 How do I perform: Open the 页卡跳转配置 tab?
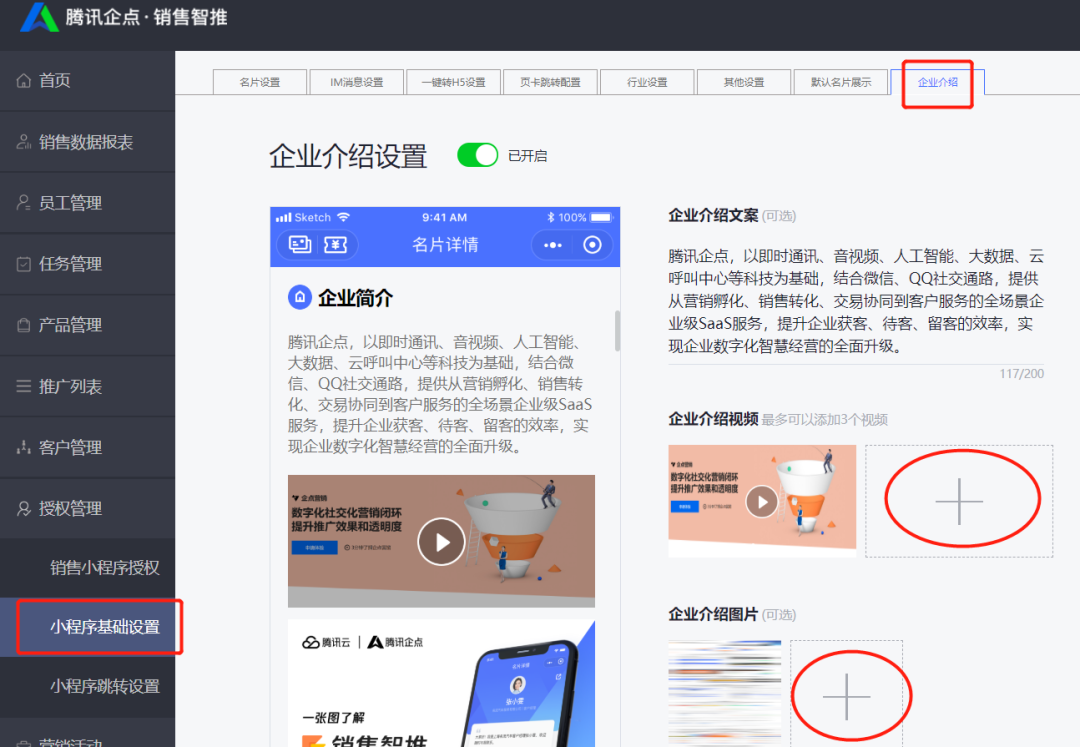click(x=550, y=82)
